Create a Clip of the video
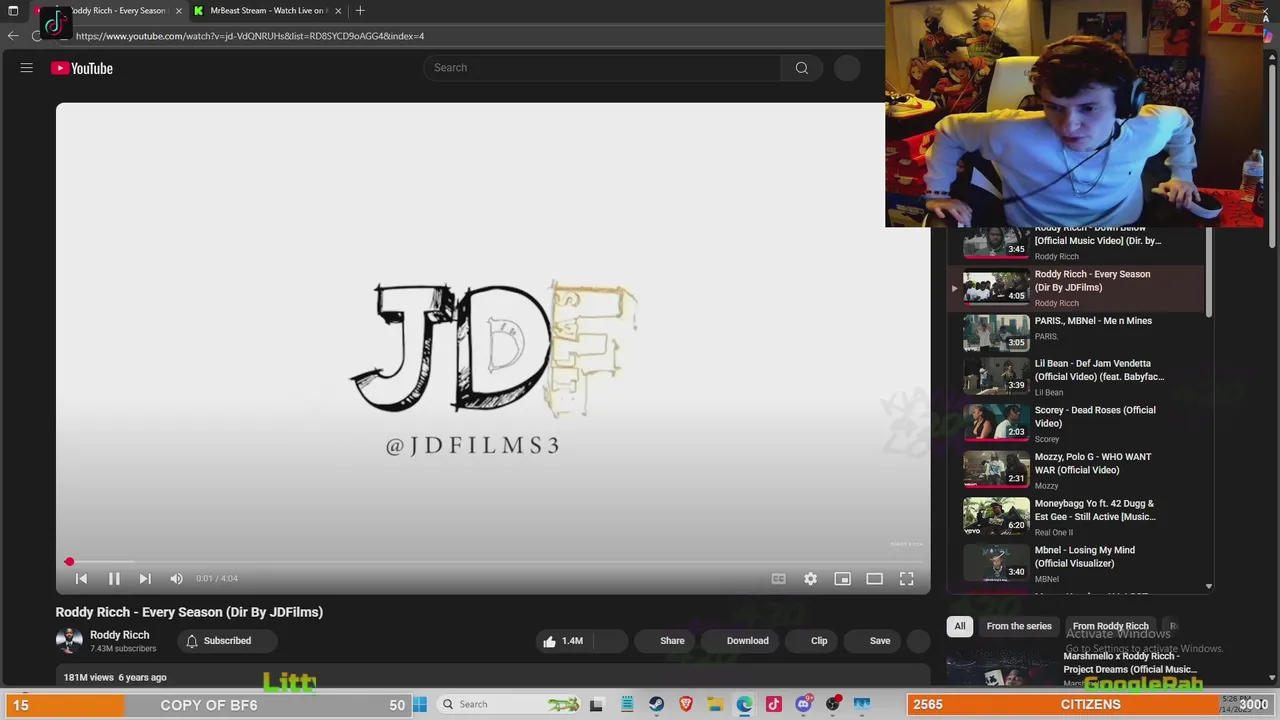 [819, 641]
